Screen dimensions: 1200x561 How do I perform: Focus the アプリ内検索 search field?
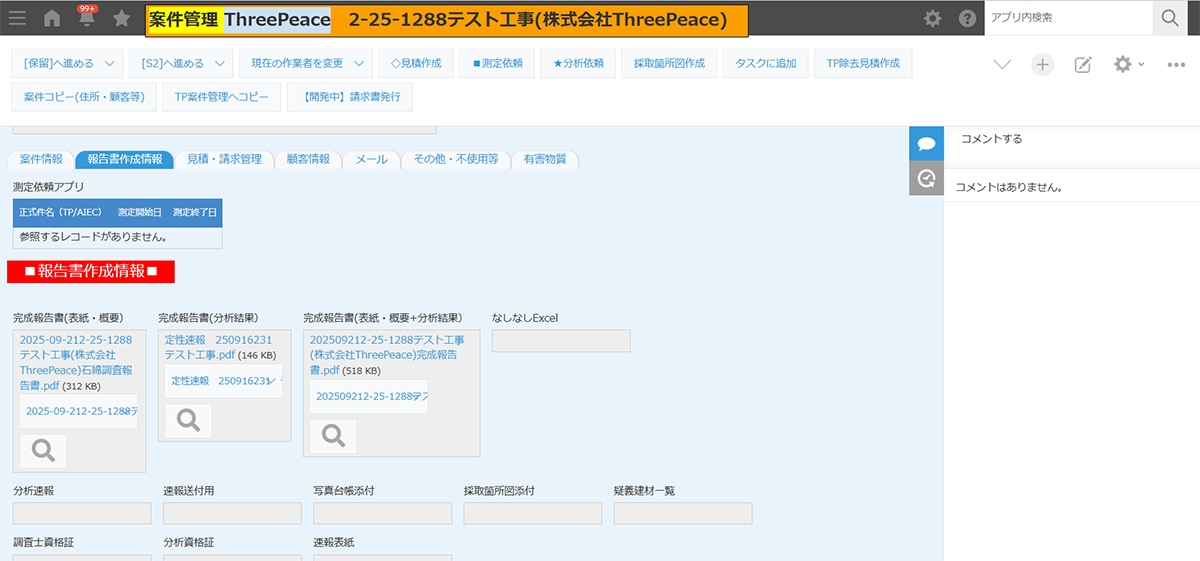tap(1067, 17)
